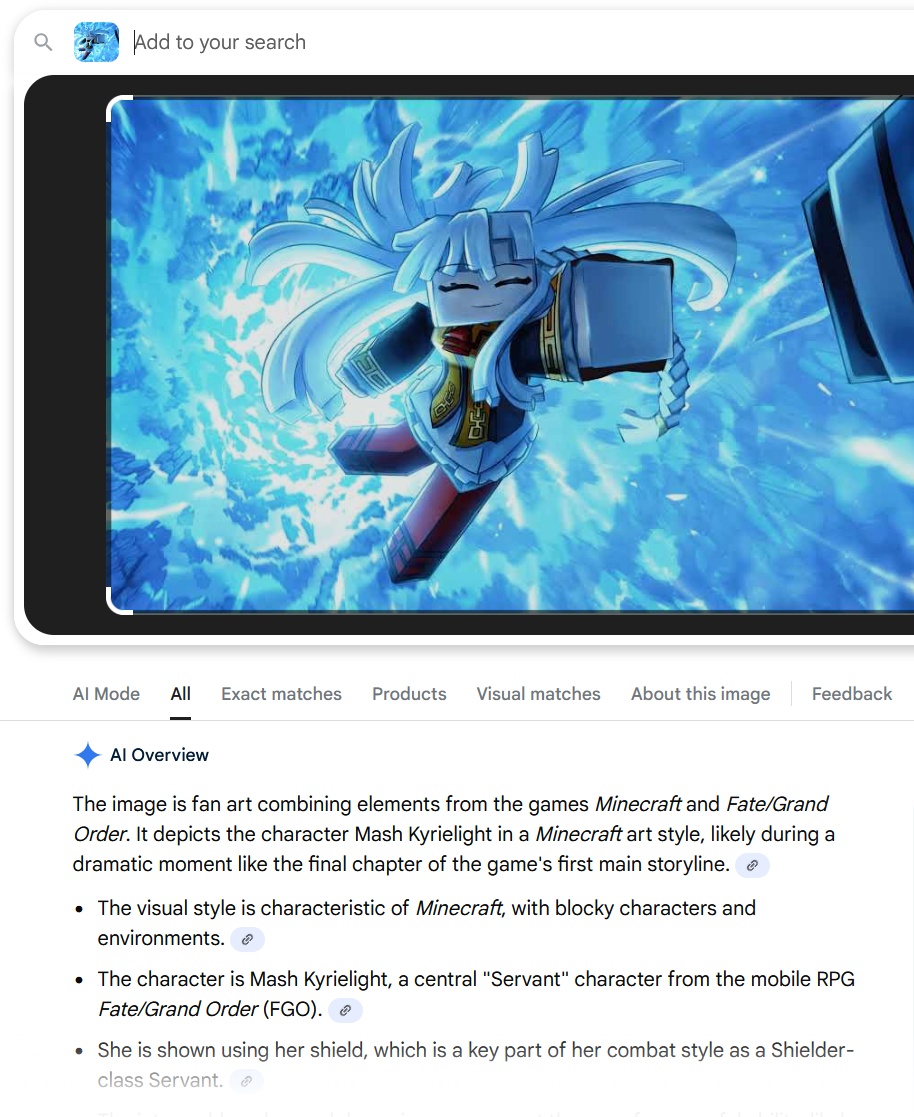Open source link after environments bullet

click(x=247, y=939)
